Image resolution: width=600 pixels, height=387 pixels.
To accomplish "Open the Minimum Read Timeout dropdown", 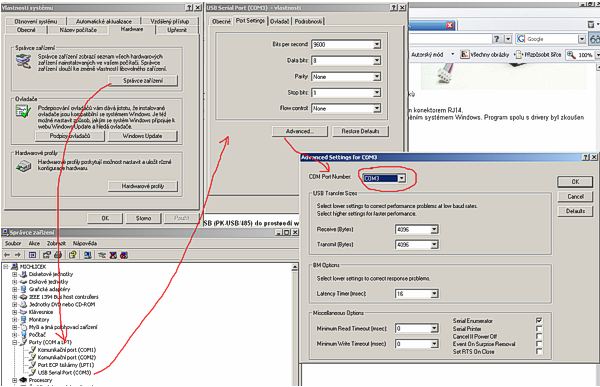I will tap(434, 329).
